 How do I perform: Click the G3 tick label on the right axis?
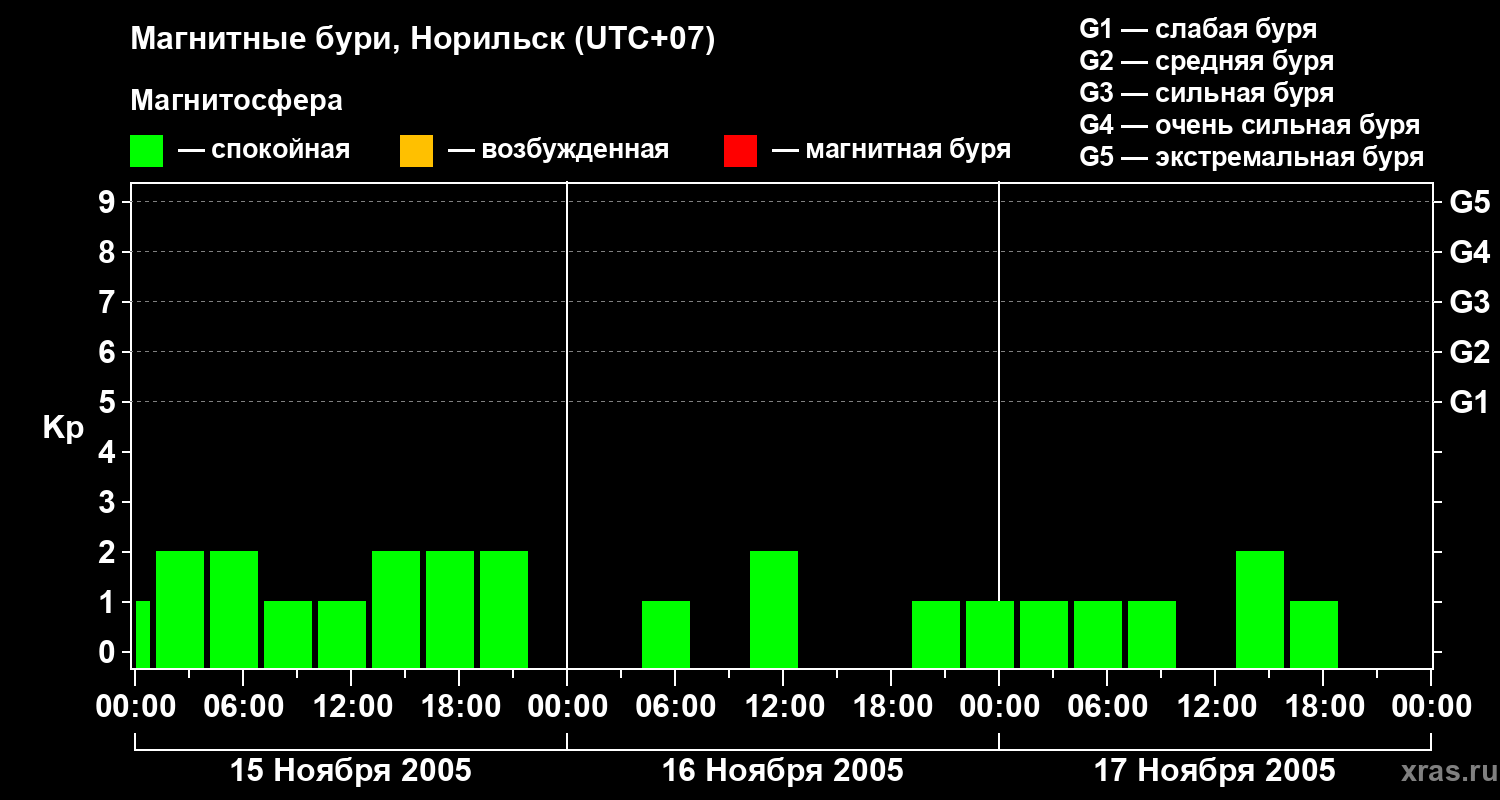[1469, 302]
